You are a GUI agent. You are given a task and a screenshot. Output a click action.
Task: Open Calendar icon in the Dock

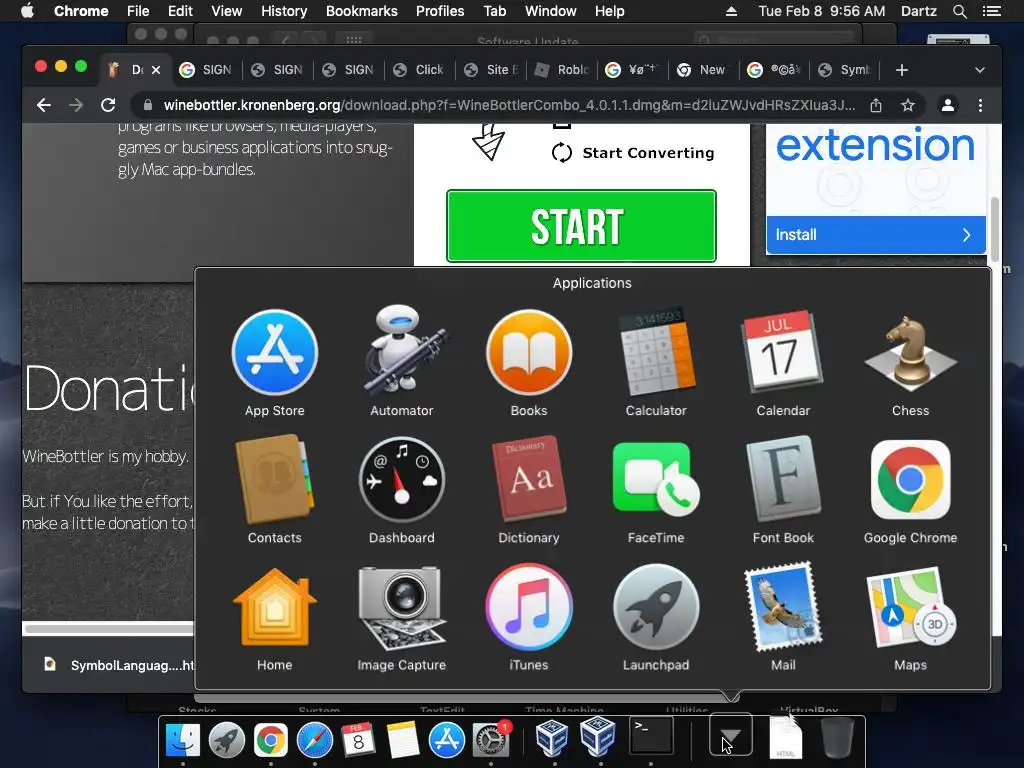point(359,739)
